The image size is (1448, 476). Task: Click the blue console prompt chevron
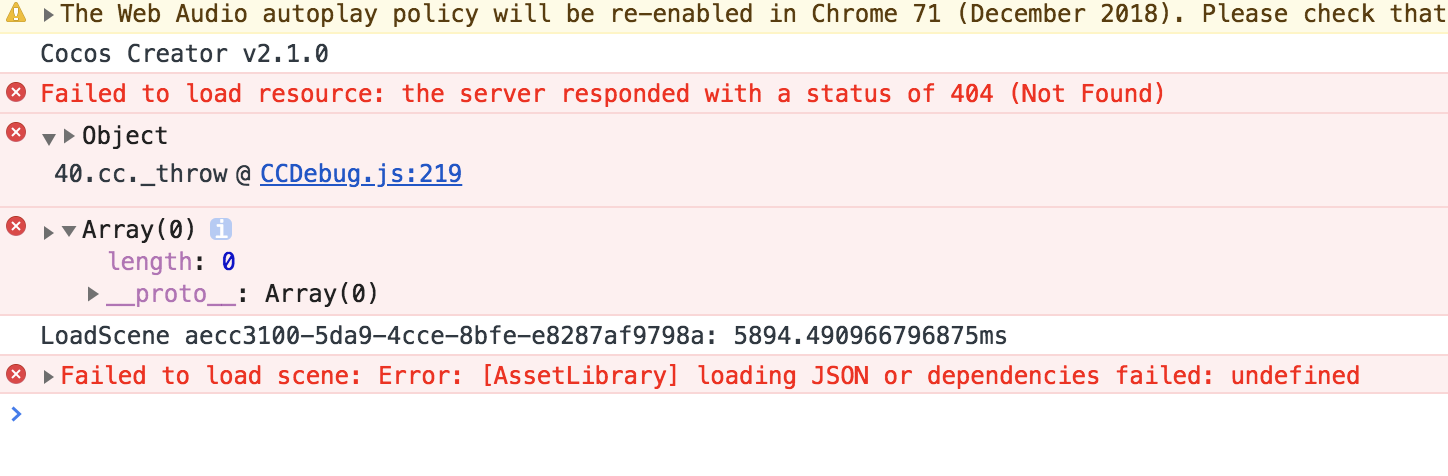14,413
